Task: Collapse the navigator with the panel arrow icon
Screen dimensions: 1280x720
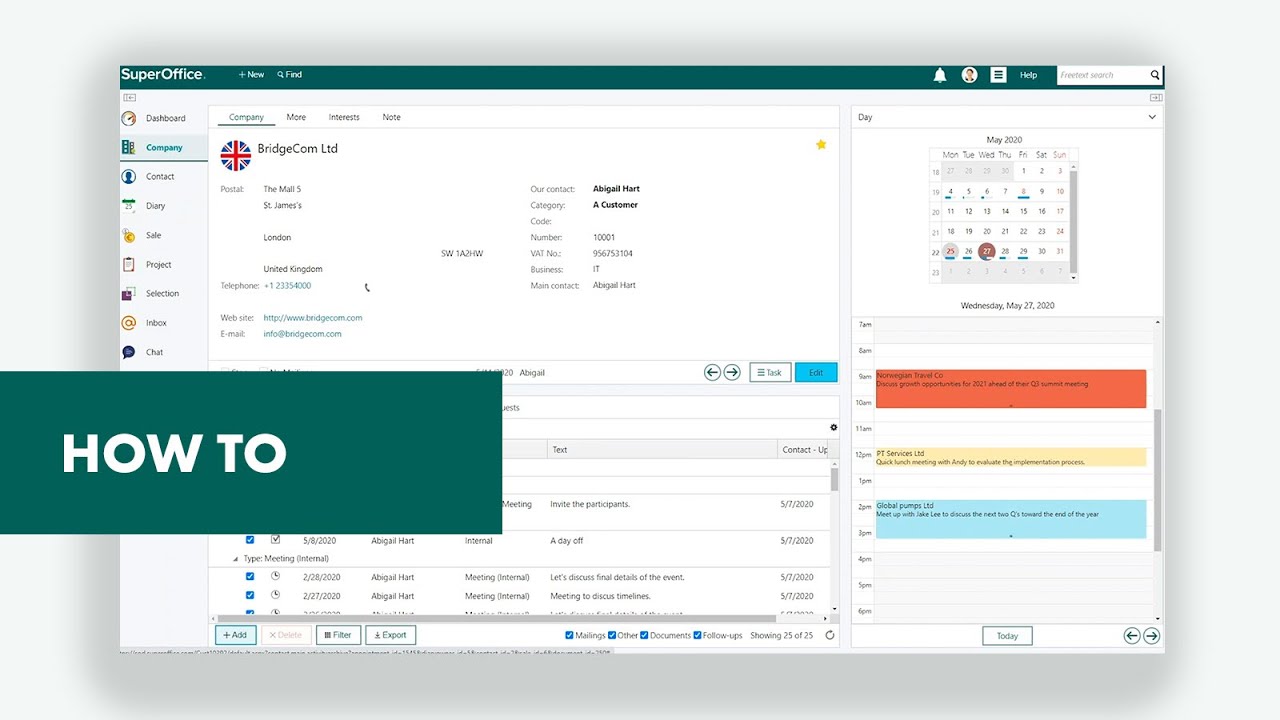Action: (129, 98)
